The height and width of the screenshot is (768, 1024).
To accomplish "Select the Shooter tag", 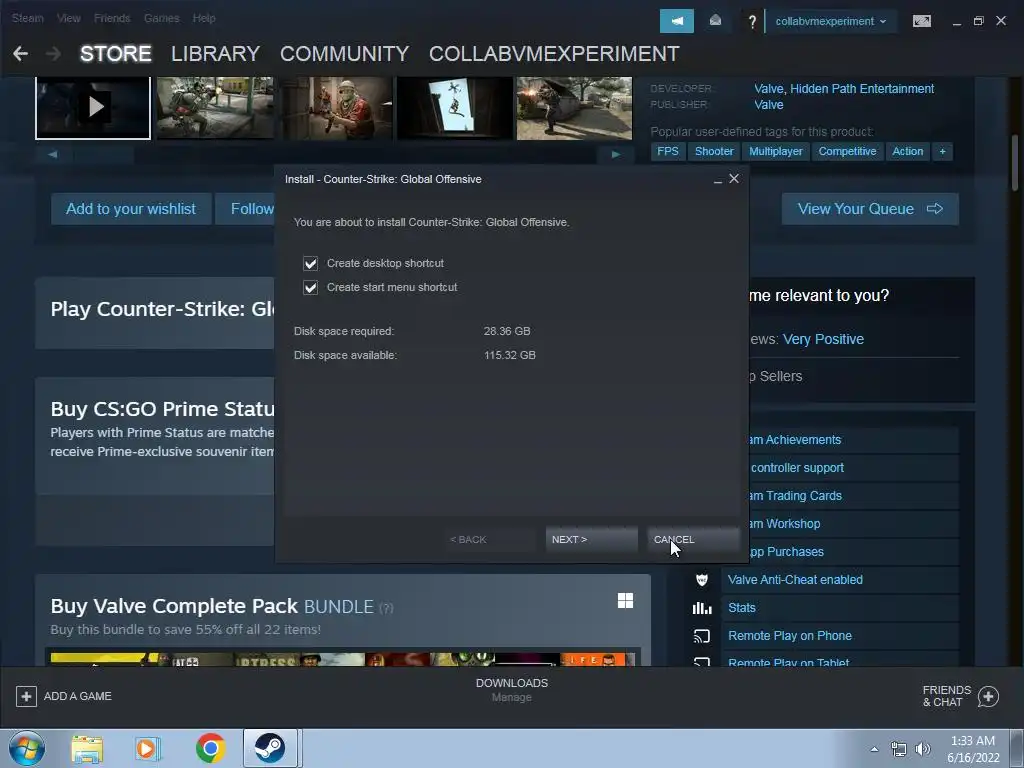I will click(714, 152).
